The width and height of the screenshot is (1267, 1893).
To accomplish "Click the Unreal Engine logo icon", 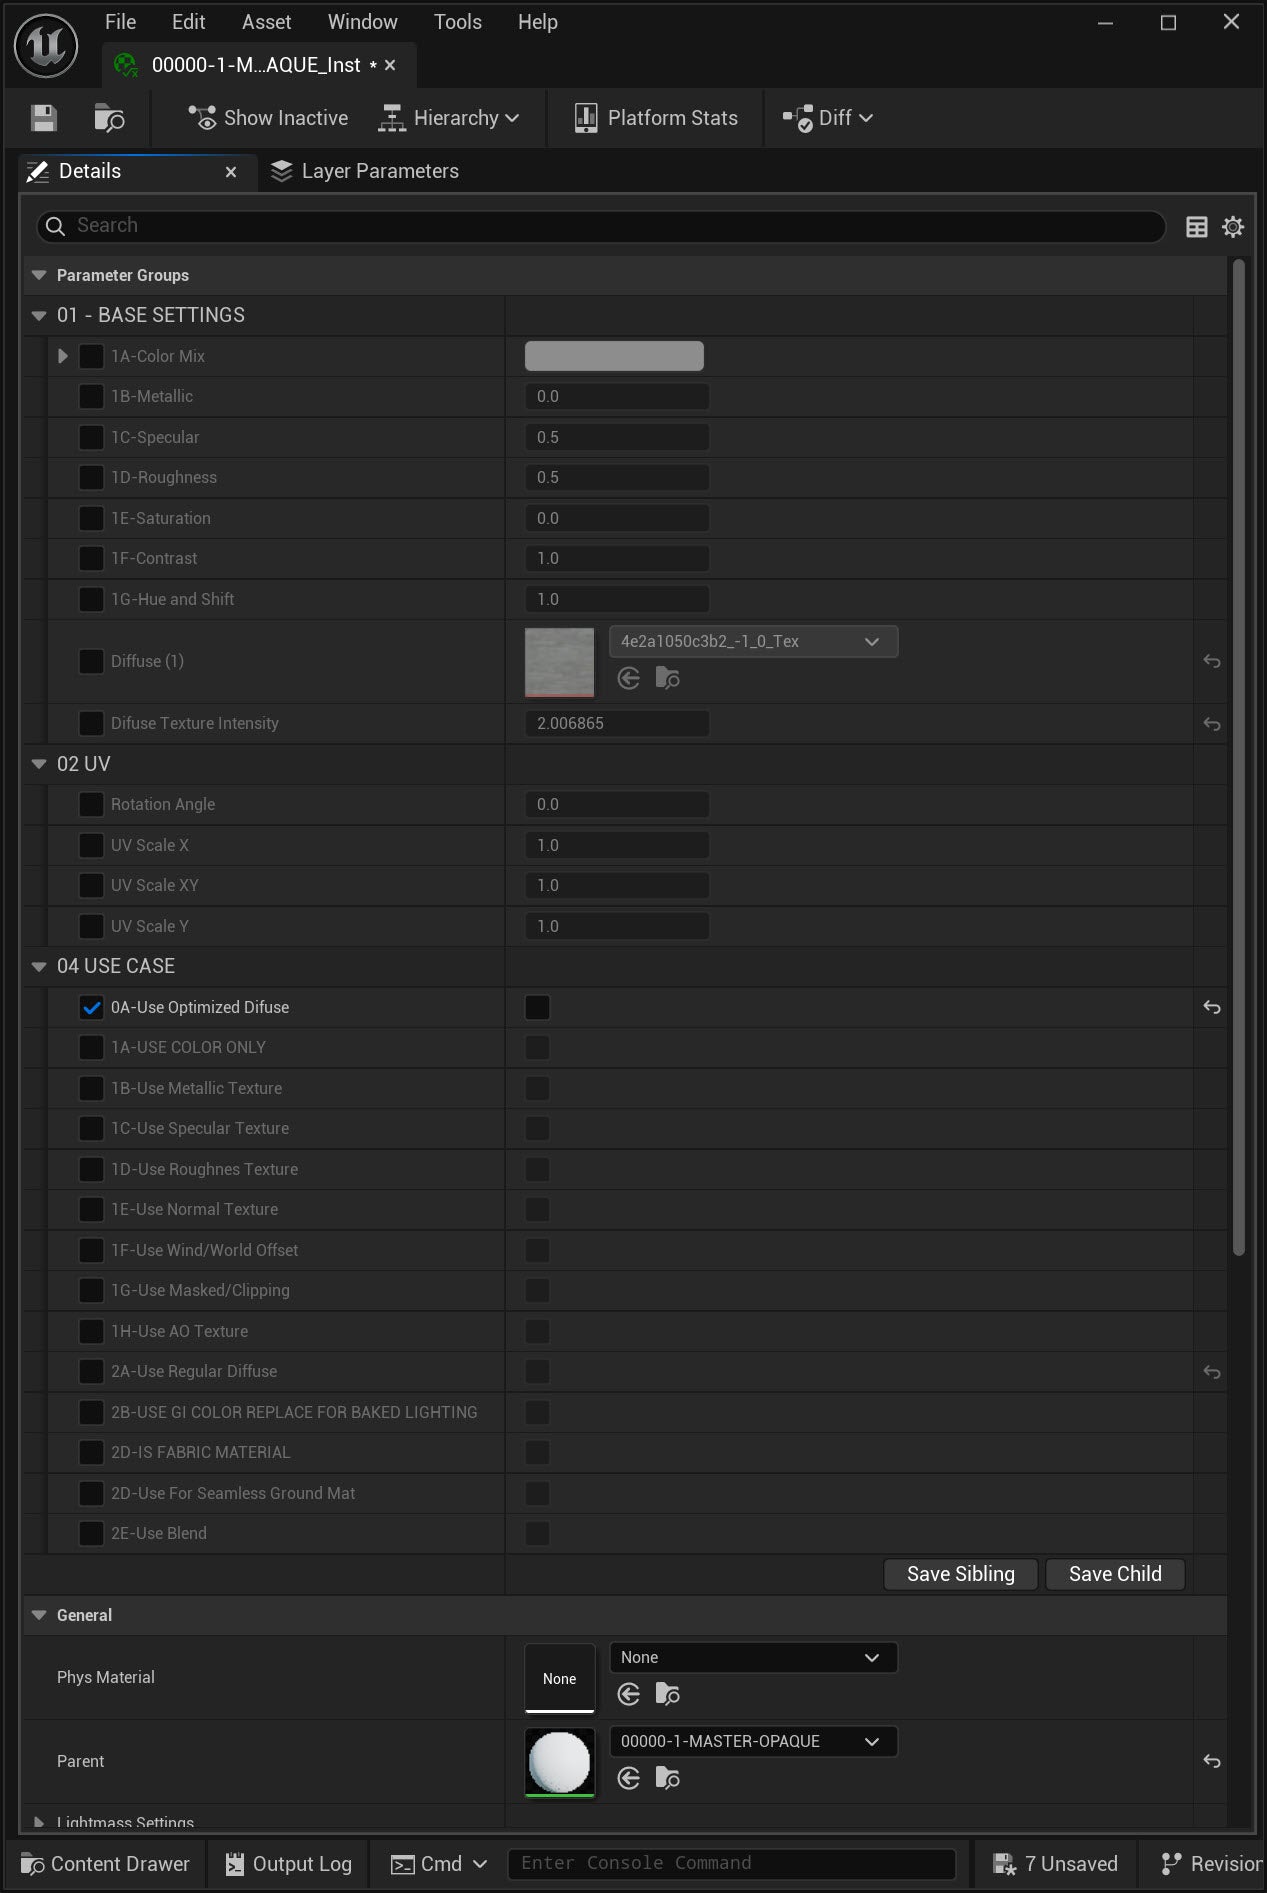I will [46, 45].
